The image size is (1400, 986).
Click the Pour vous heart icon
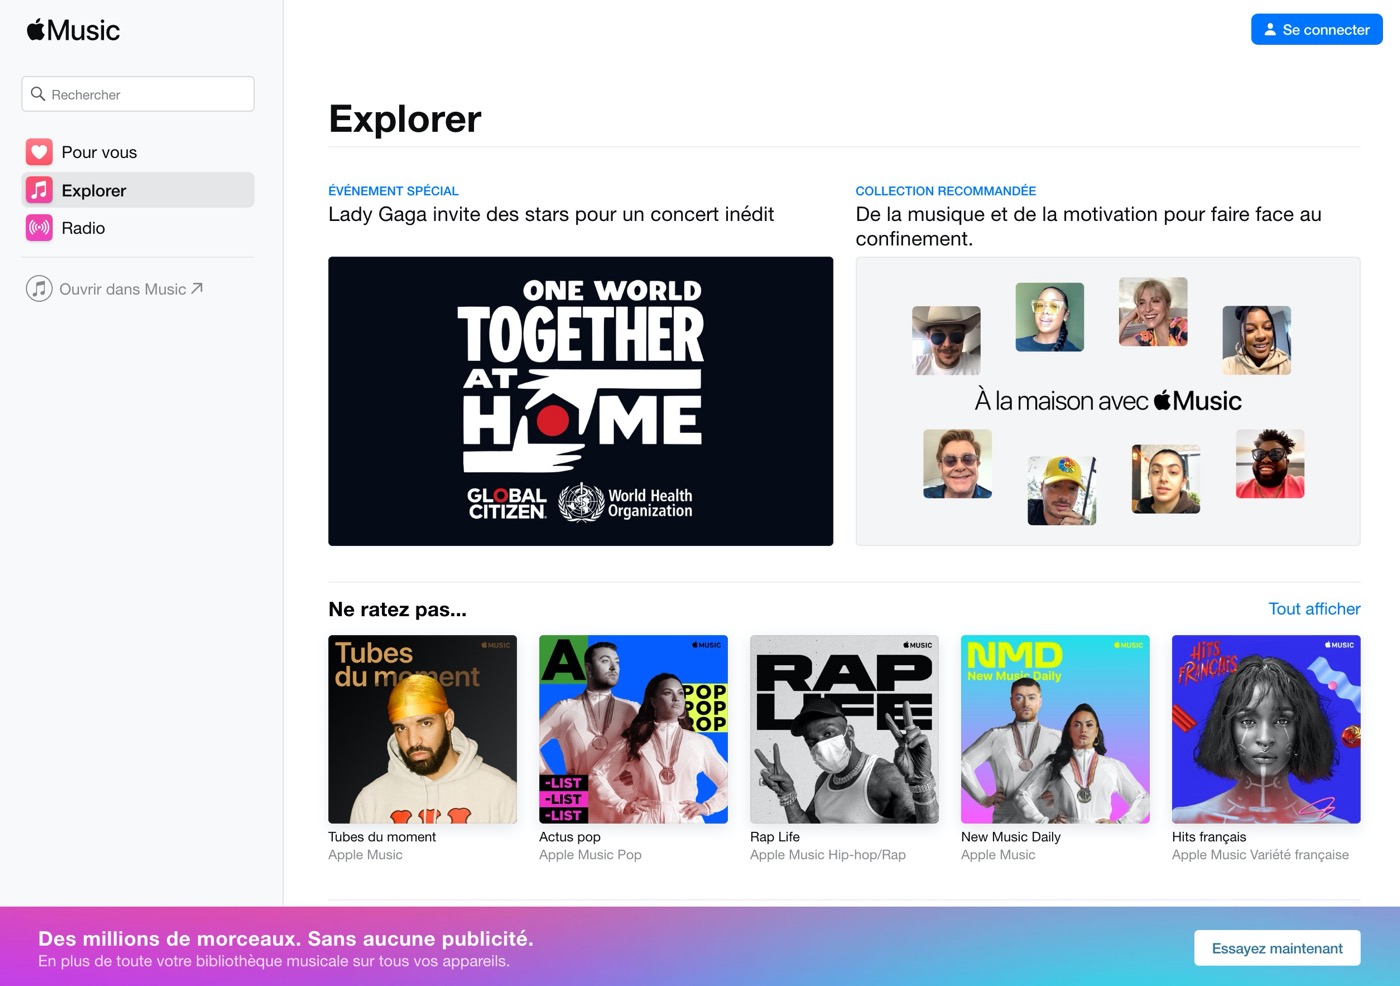pyautogui.click(x=39, y=152)
